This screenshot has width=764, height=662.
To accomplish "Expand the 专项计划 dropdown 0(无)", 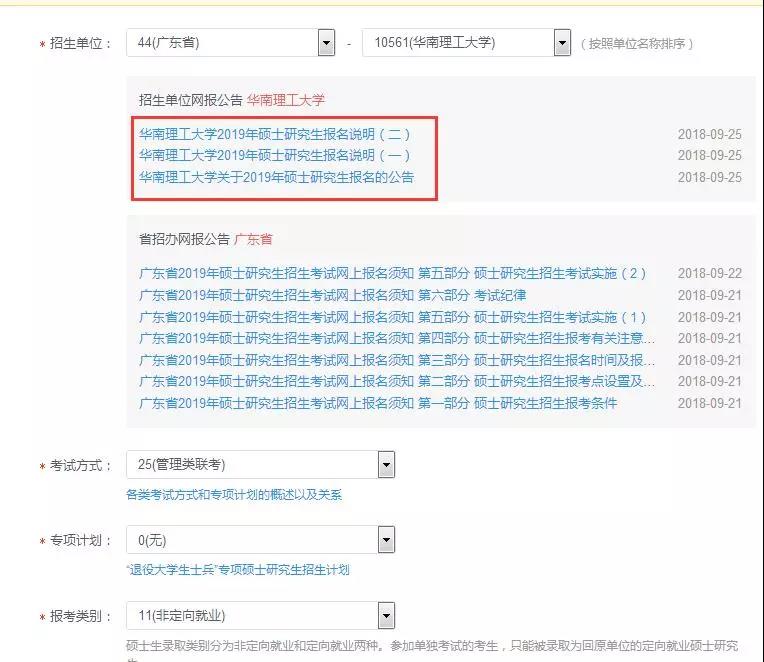I will tap(260, 540).
